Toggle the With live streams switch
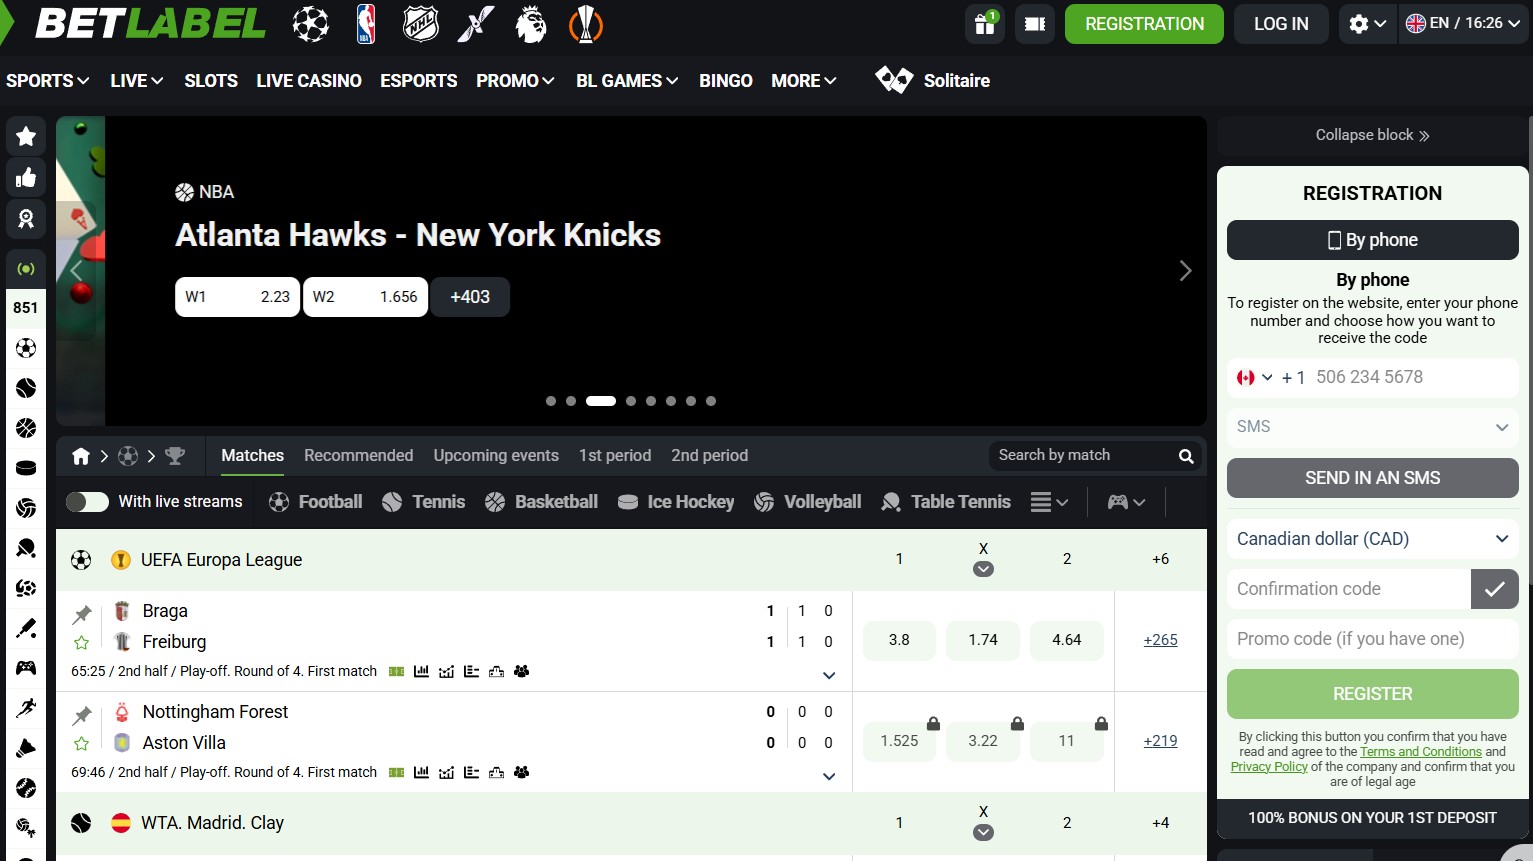This screenshot has width=1533, height=861. (x=87, y=502)
